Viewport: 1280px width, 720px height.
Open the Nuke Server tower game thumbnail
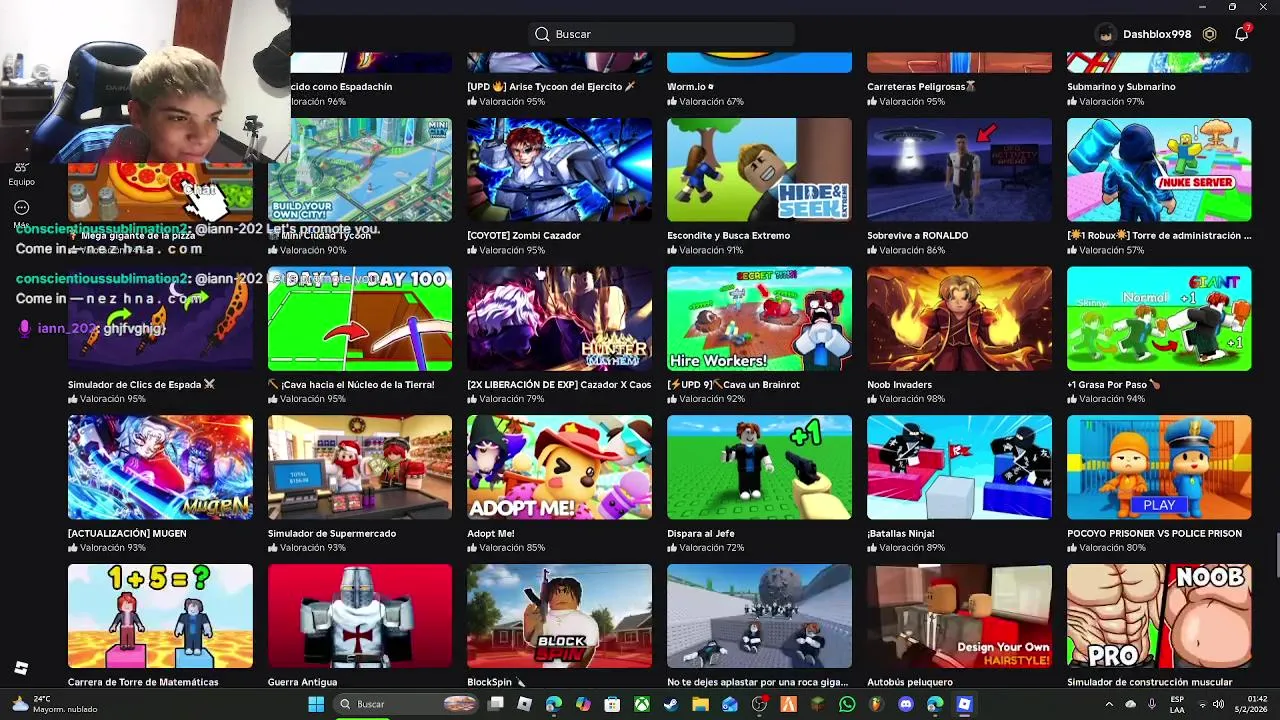(1159, 170)
